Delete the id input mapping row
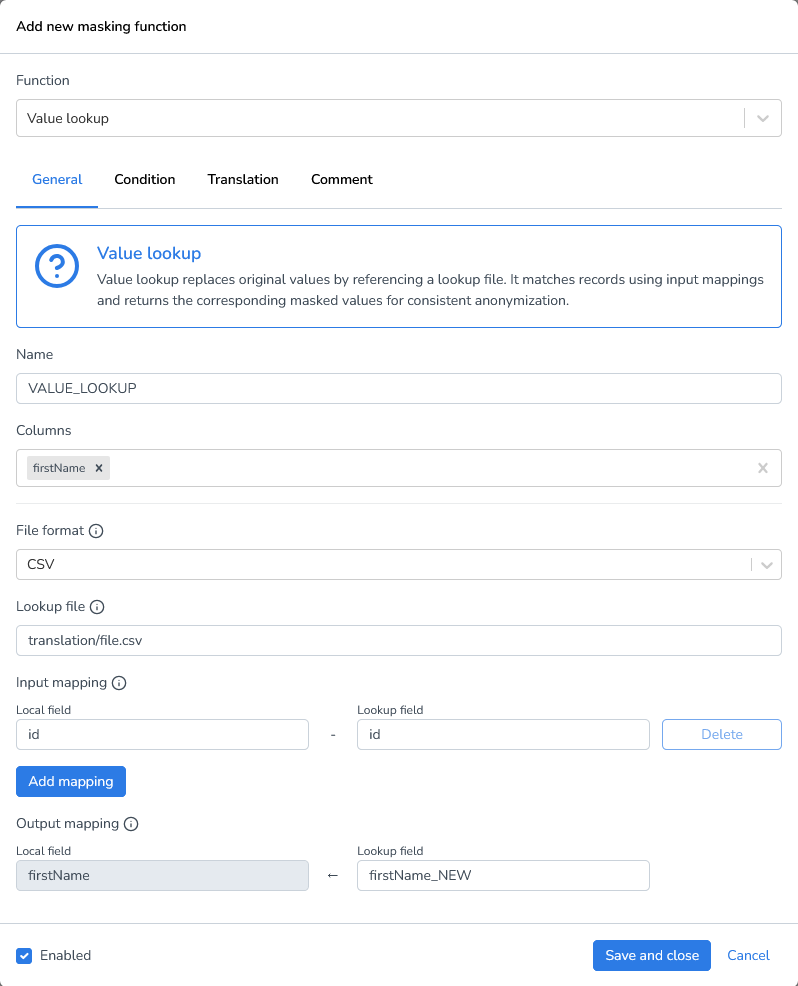 pyautogui.click(x=721, y=734)
